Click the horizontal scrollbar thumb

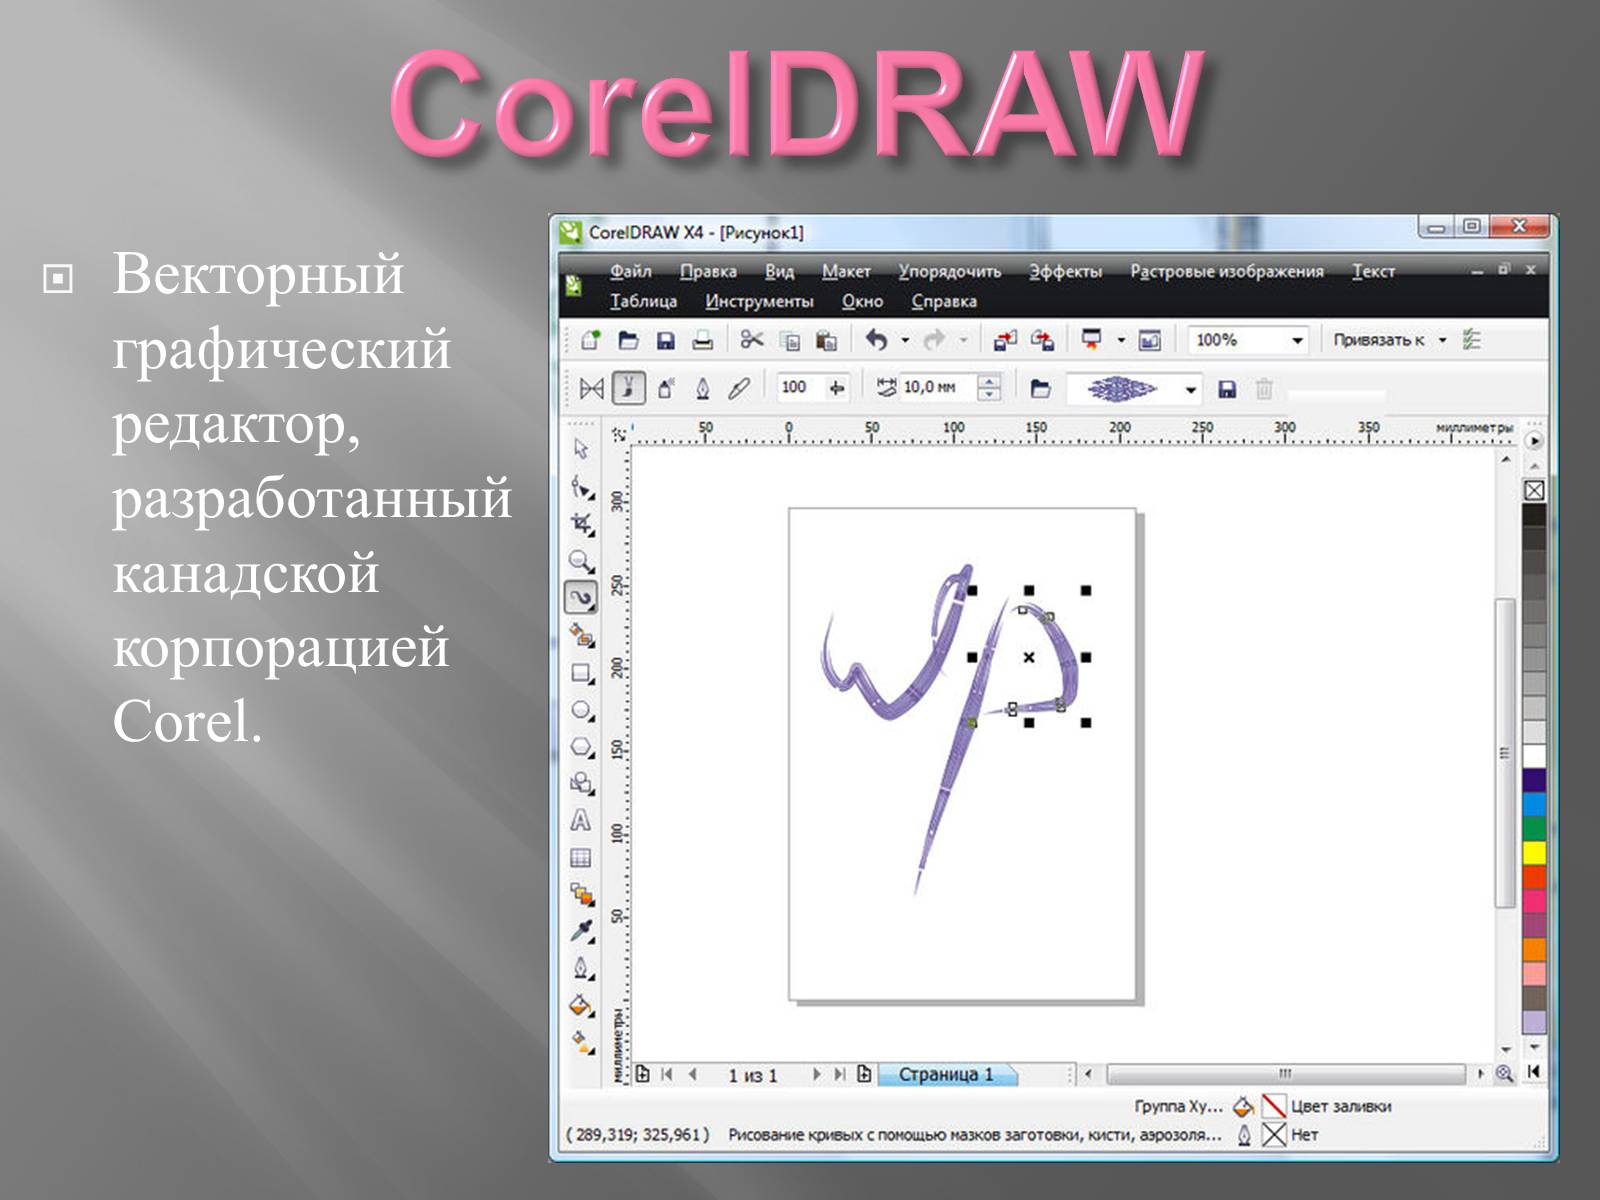coord(1286,1074)
